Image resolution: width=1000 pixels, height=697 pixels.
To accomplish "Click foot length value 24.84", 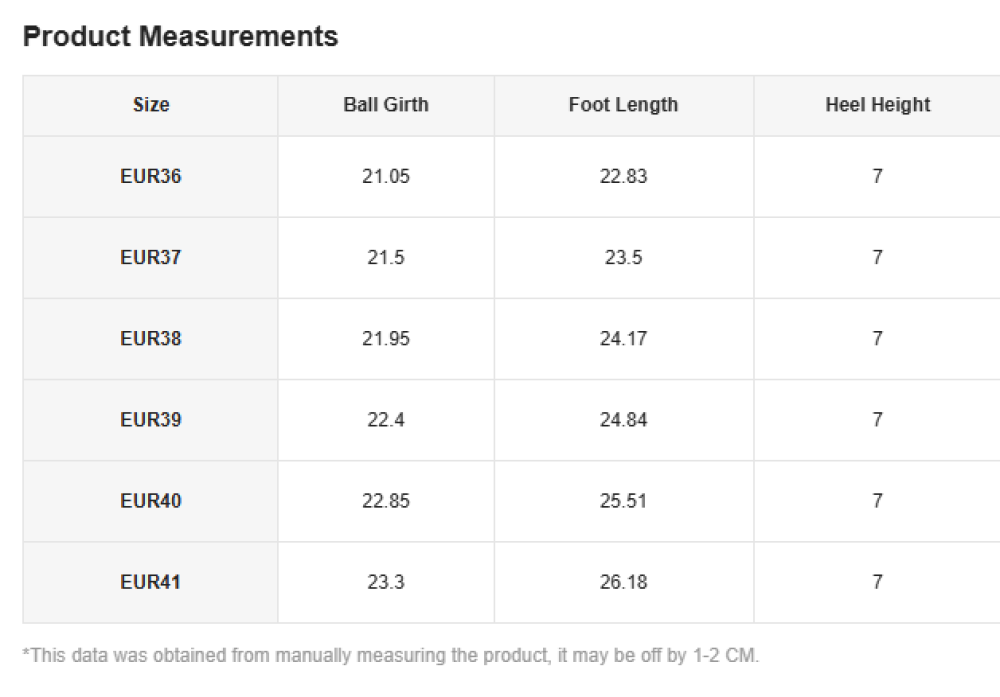I will point(623,420).
